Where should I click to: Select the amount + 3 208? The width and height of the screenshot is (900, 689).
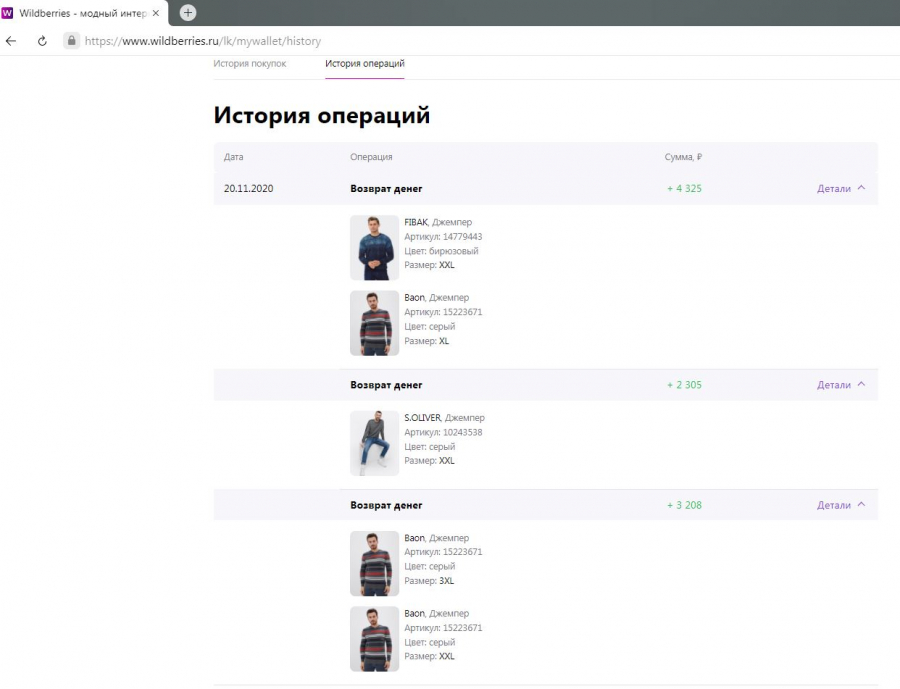[x=684, y=505]
